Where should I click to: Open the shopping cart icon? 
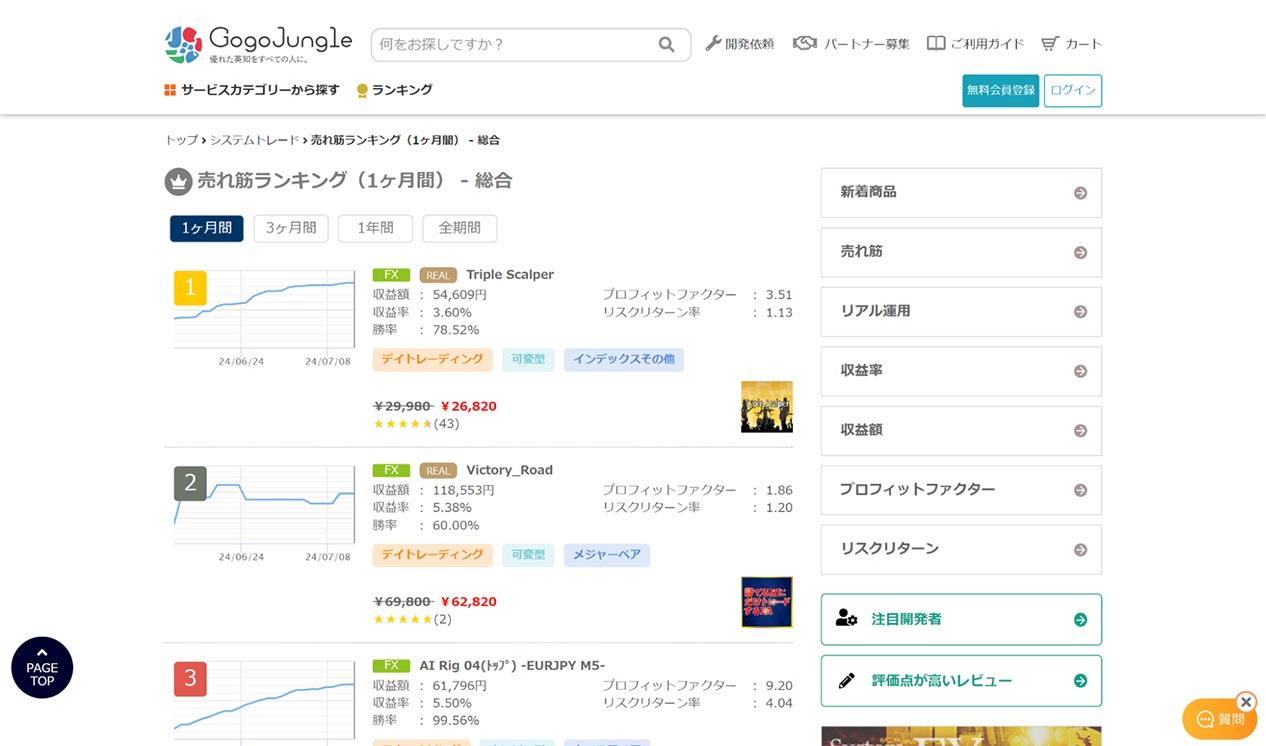(1050, 43)
